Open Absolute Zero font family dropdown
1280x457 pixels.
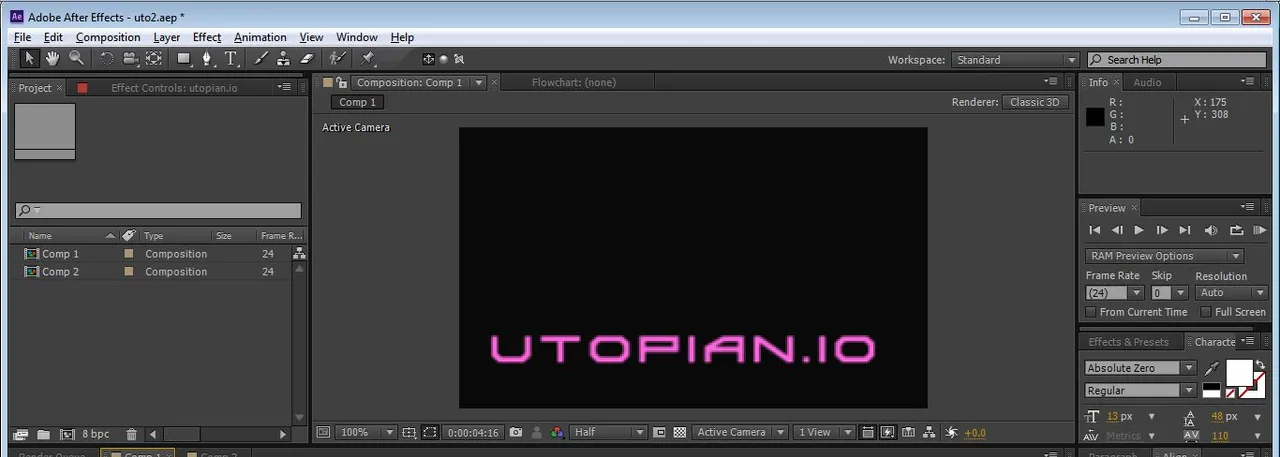[x=1140, y=368]
